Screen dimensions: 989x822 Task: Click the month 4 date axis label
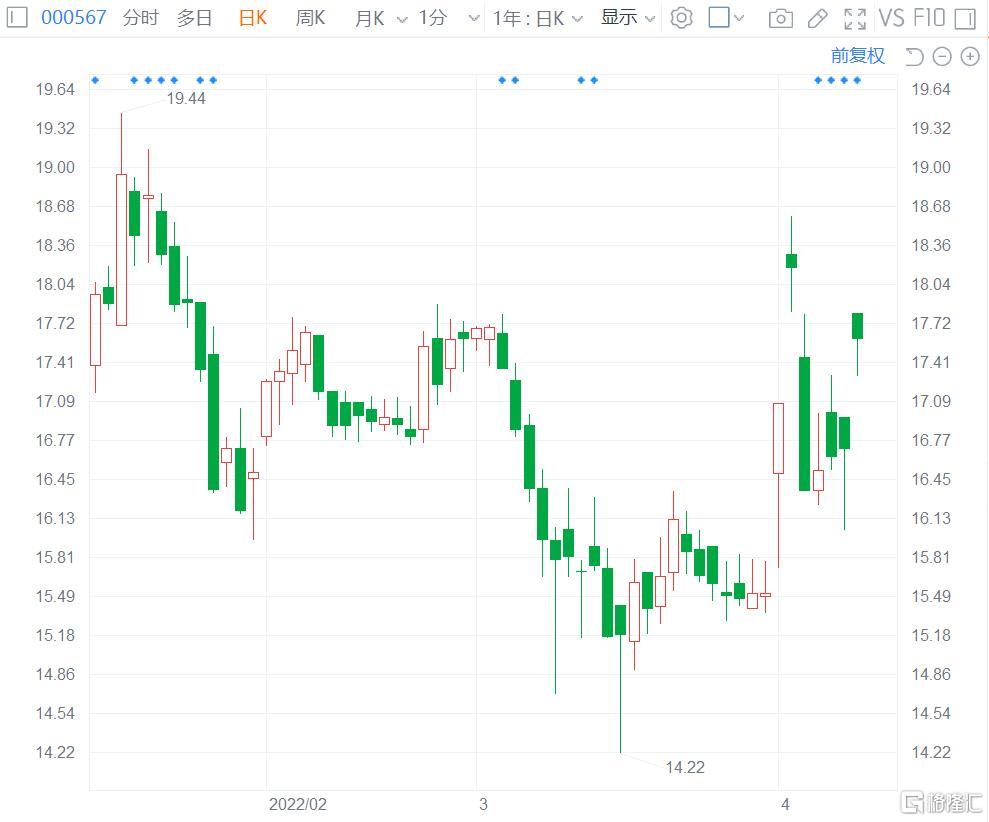point(785,804)
